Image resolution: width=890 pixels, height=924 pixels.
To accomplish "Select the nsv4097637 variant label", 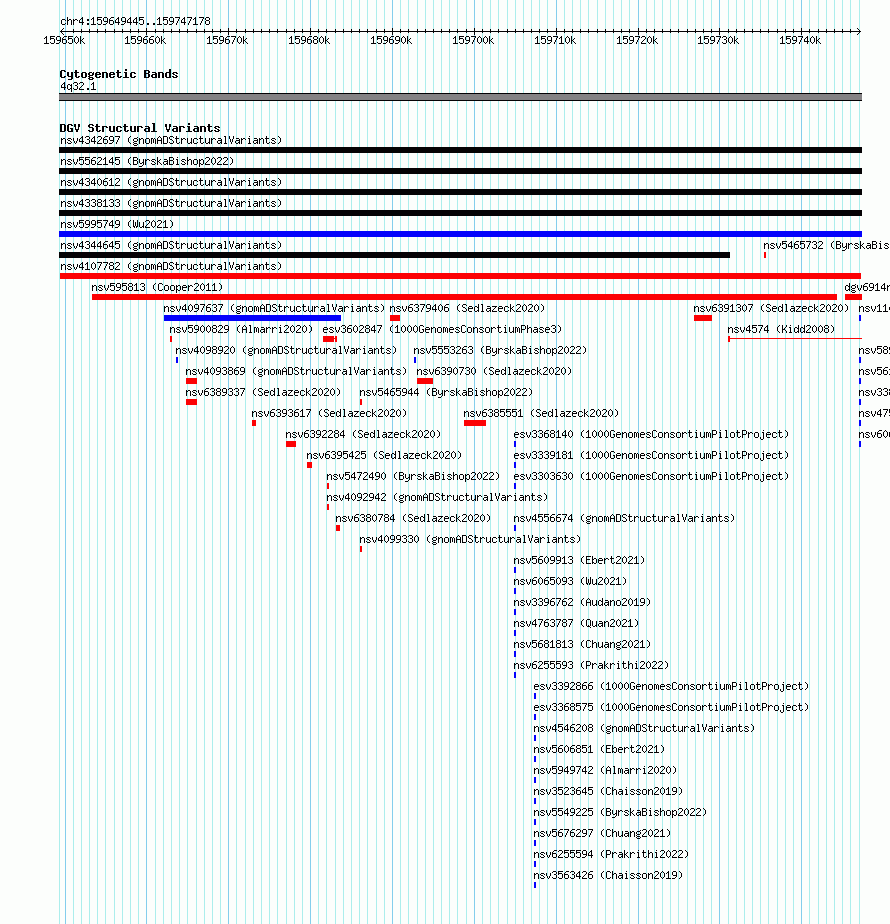I will (274, 308).
